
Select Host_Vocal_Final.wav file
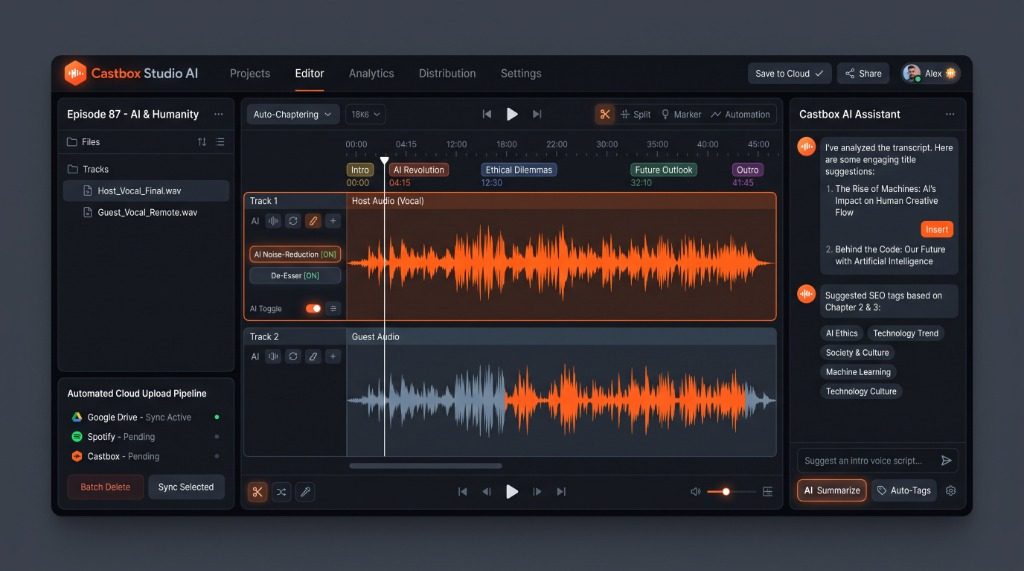146,191
